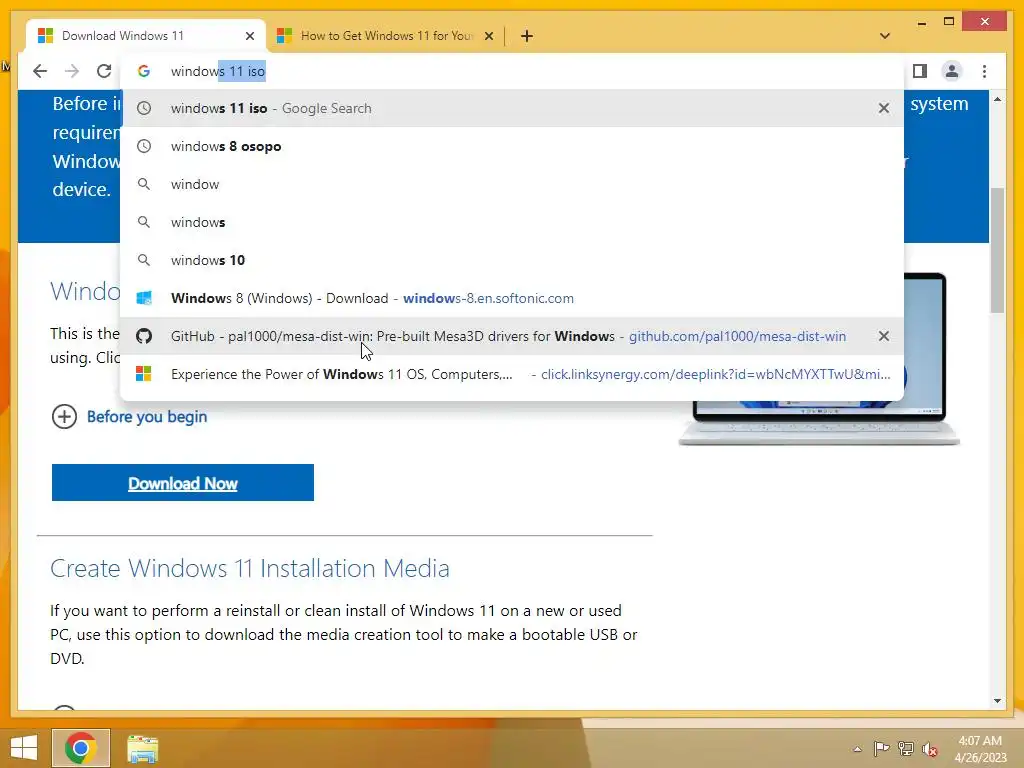Click the muted volume tray icon

click(929, 748)
